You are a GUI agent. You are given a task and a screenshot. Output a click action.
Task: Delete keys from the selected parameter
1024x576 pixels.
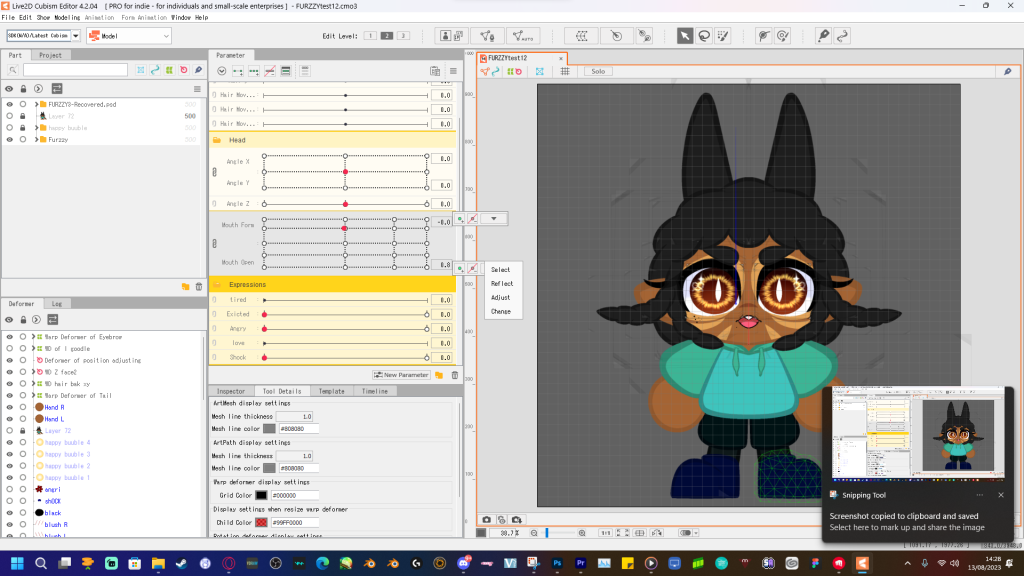pyautogui.click(x=270, y=71)
